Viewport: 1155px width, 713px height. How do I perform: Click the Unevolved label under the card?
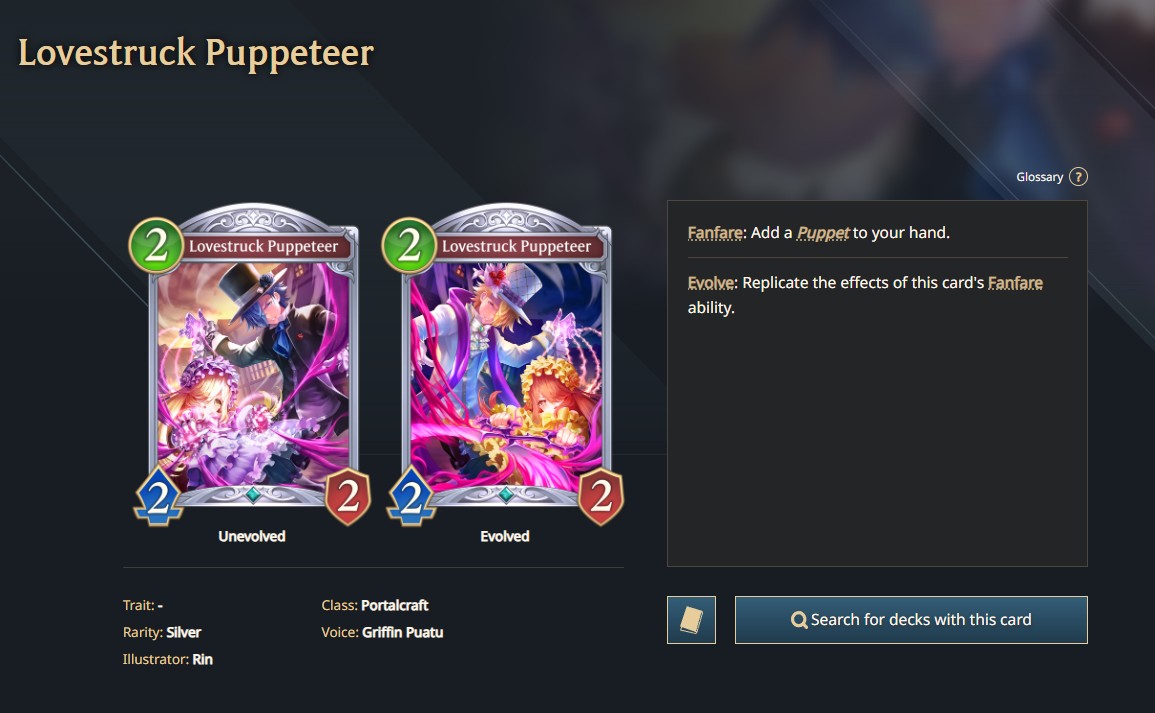tap(252, 536)
